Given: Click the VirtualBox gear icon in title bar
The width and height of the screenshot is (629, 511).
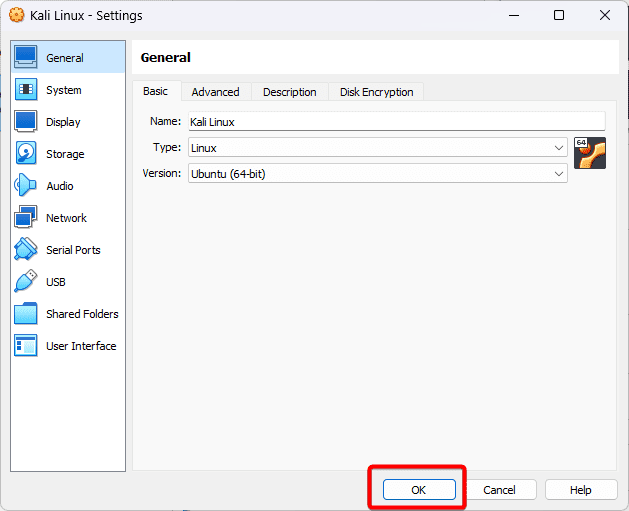Looking at the screenshot, I should tap(16, 15).
